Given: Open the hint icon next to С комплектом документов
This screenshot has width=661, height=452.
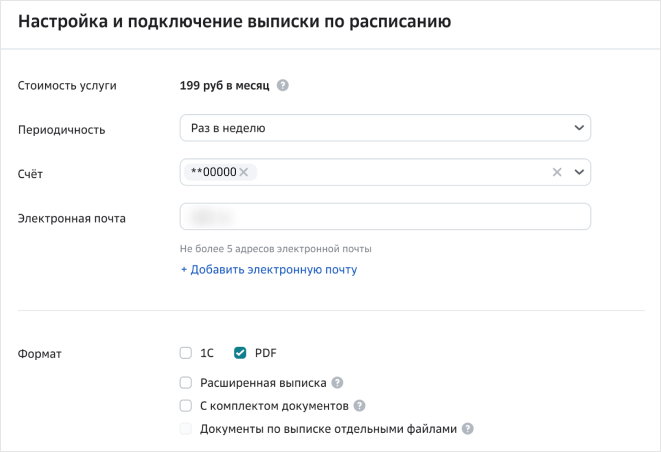Looking at the screenshot, I should click(x=359, y=406).
